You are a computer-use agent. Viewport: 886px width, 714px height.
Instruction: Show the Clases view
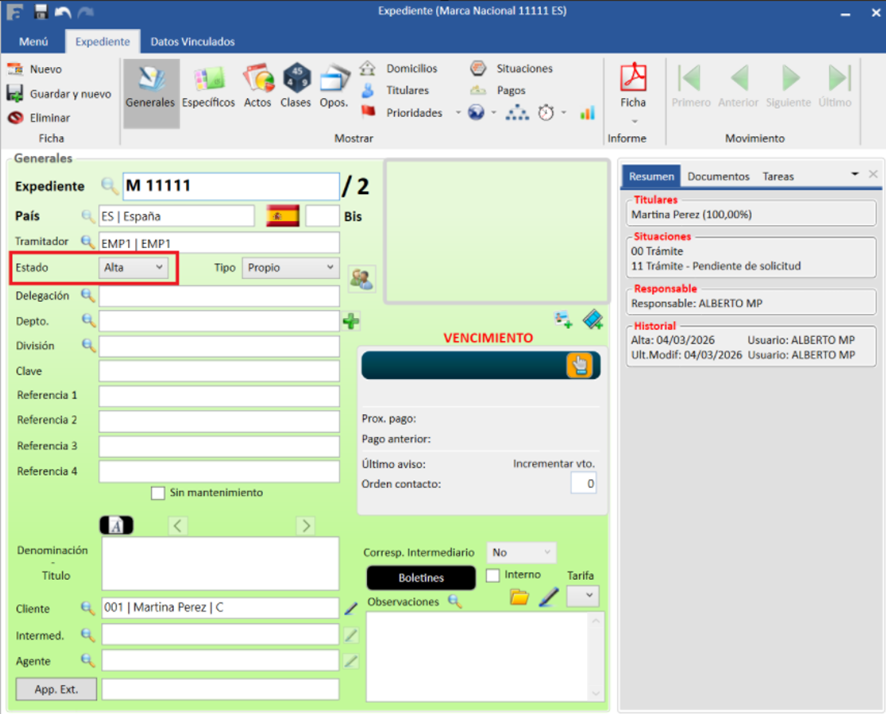coord(296,86)
